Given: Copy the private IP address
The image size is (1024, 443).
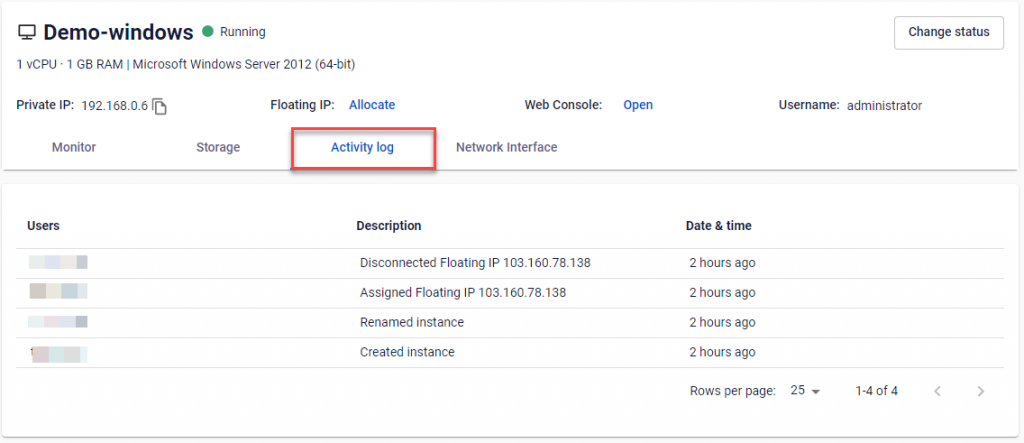Looking at the screenshot, I should tap(159, 107).
